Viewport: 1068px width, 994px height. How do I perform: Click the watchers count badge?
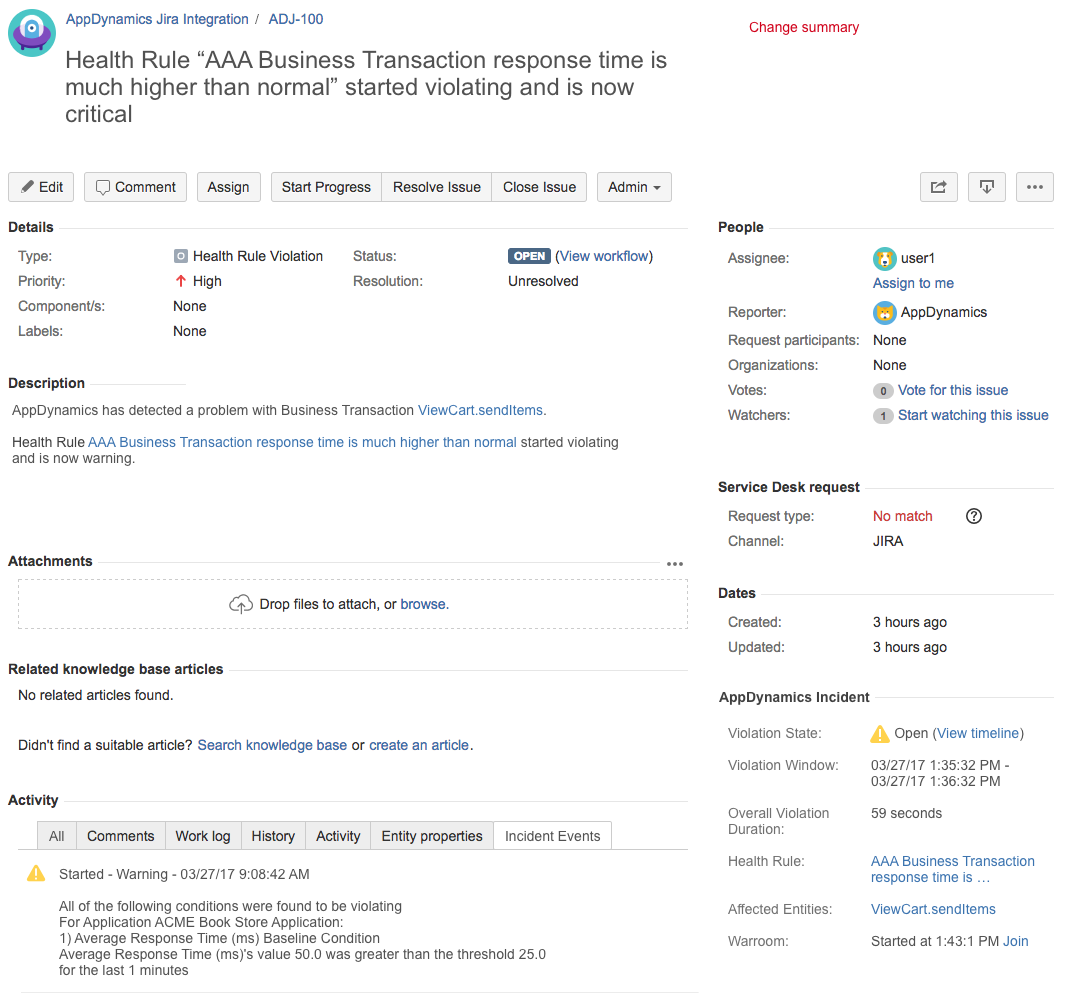click(x=883, y=416)
